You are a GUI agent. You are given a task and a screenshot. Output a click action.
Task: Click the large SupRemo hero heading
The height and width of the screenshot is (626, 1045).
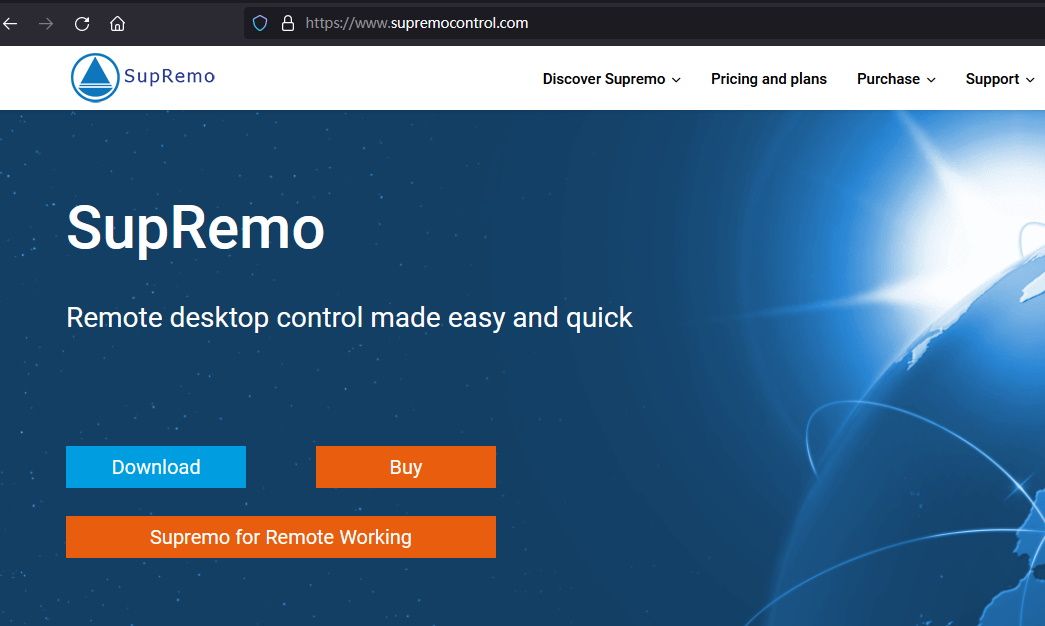point(195,229)
